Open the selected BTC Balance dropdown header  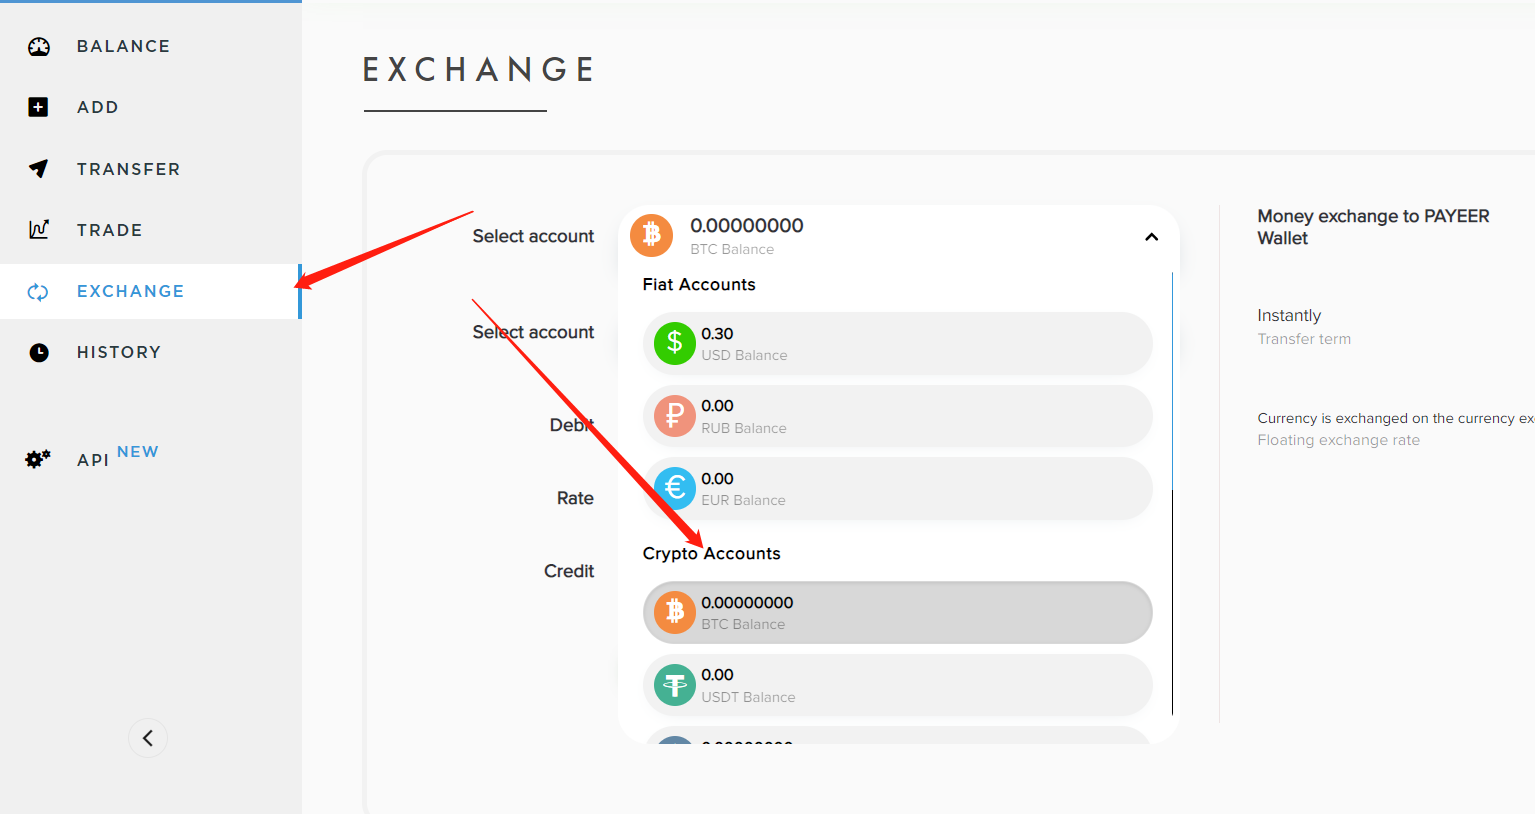898,236
